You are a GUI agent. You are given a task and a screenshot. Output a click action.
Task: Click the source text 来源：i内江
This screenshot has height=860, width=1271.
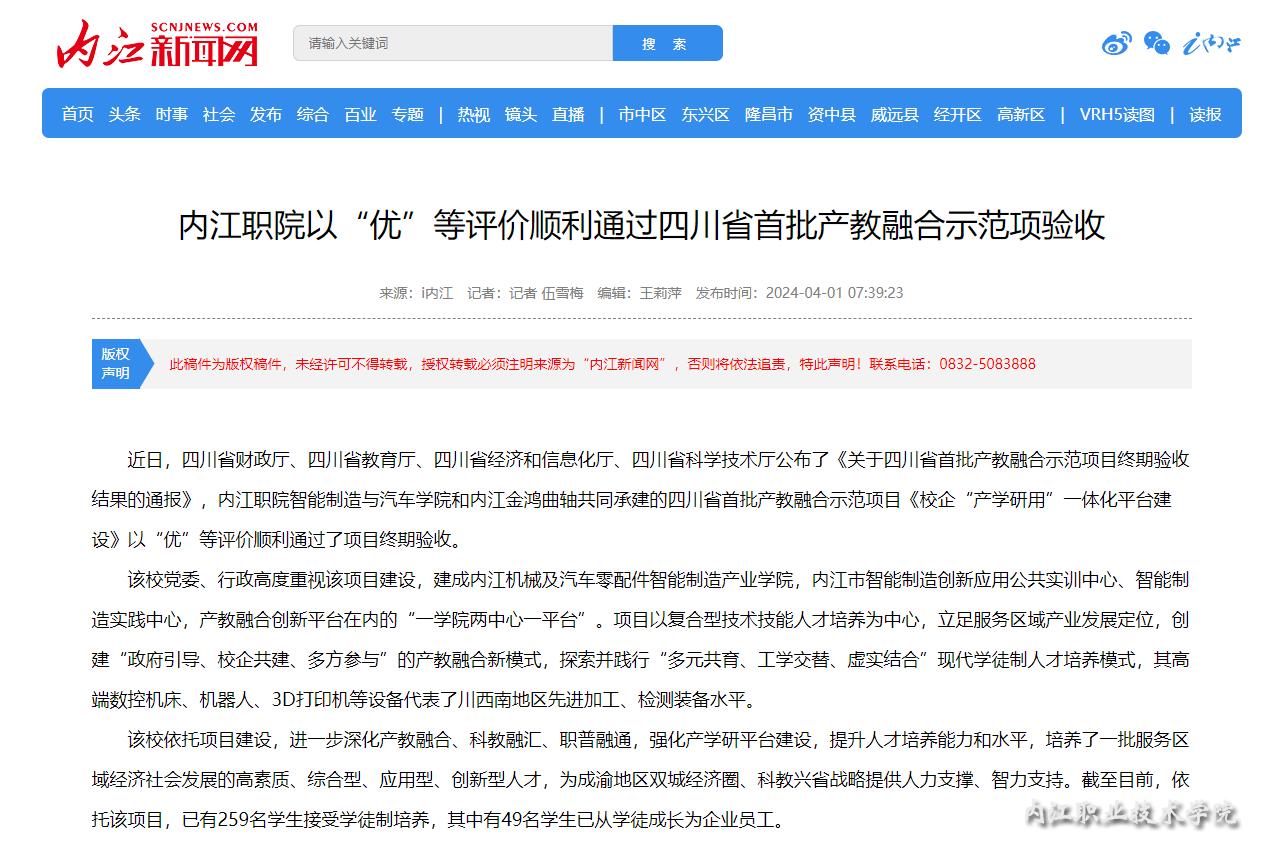[x=416, y=293]
